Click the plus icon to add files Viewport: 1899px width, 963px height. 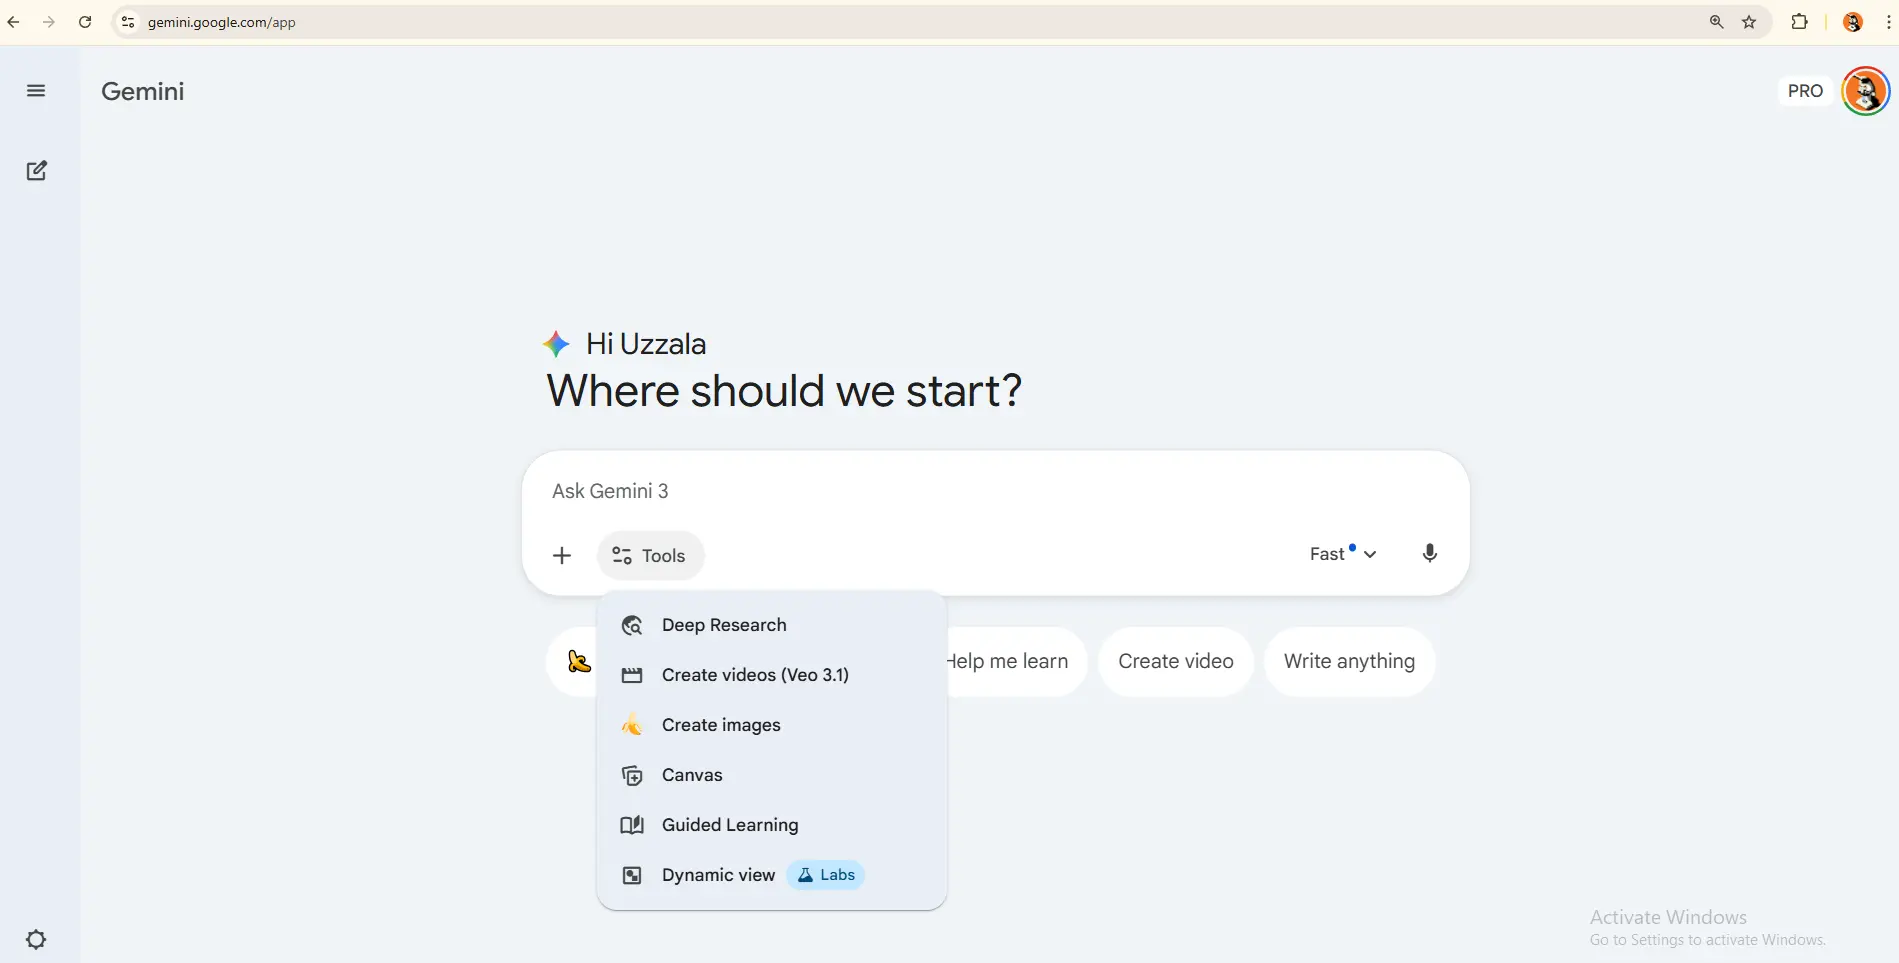(562, 556)
